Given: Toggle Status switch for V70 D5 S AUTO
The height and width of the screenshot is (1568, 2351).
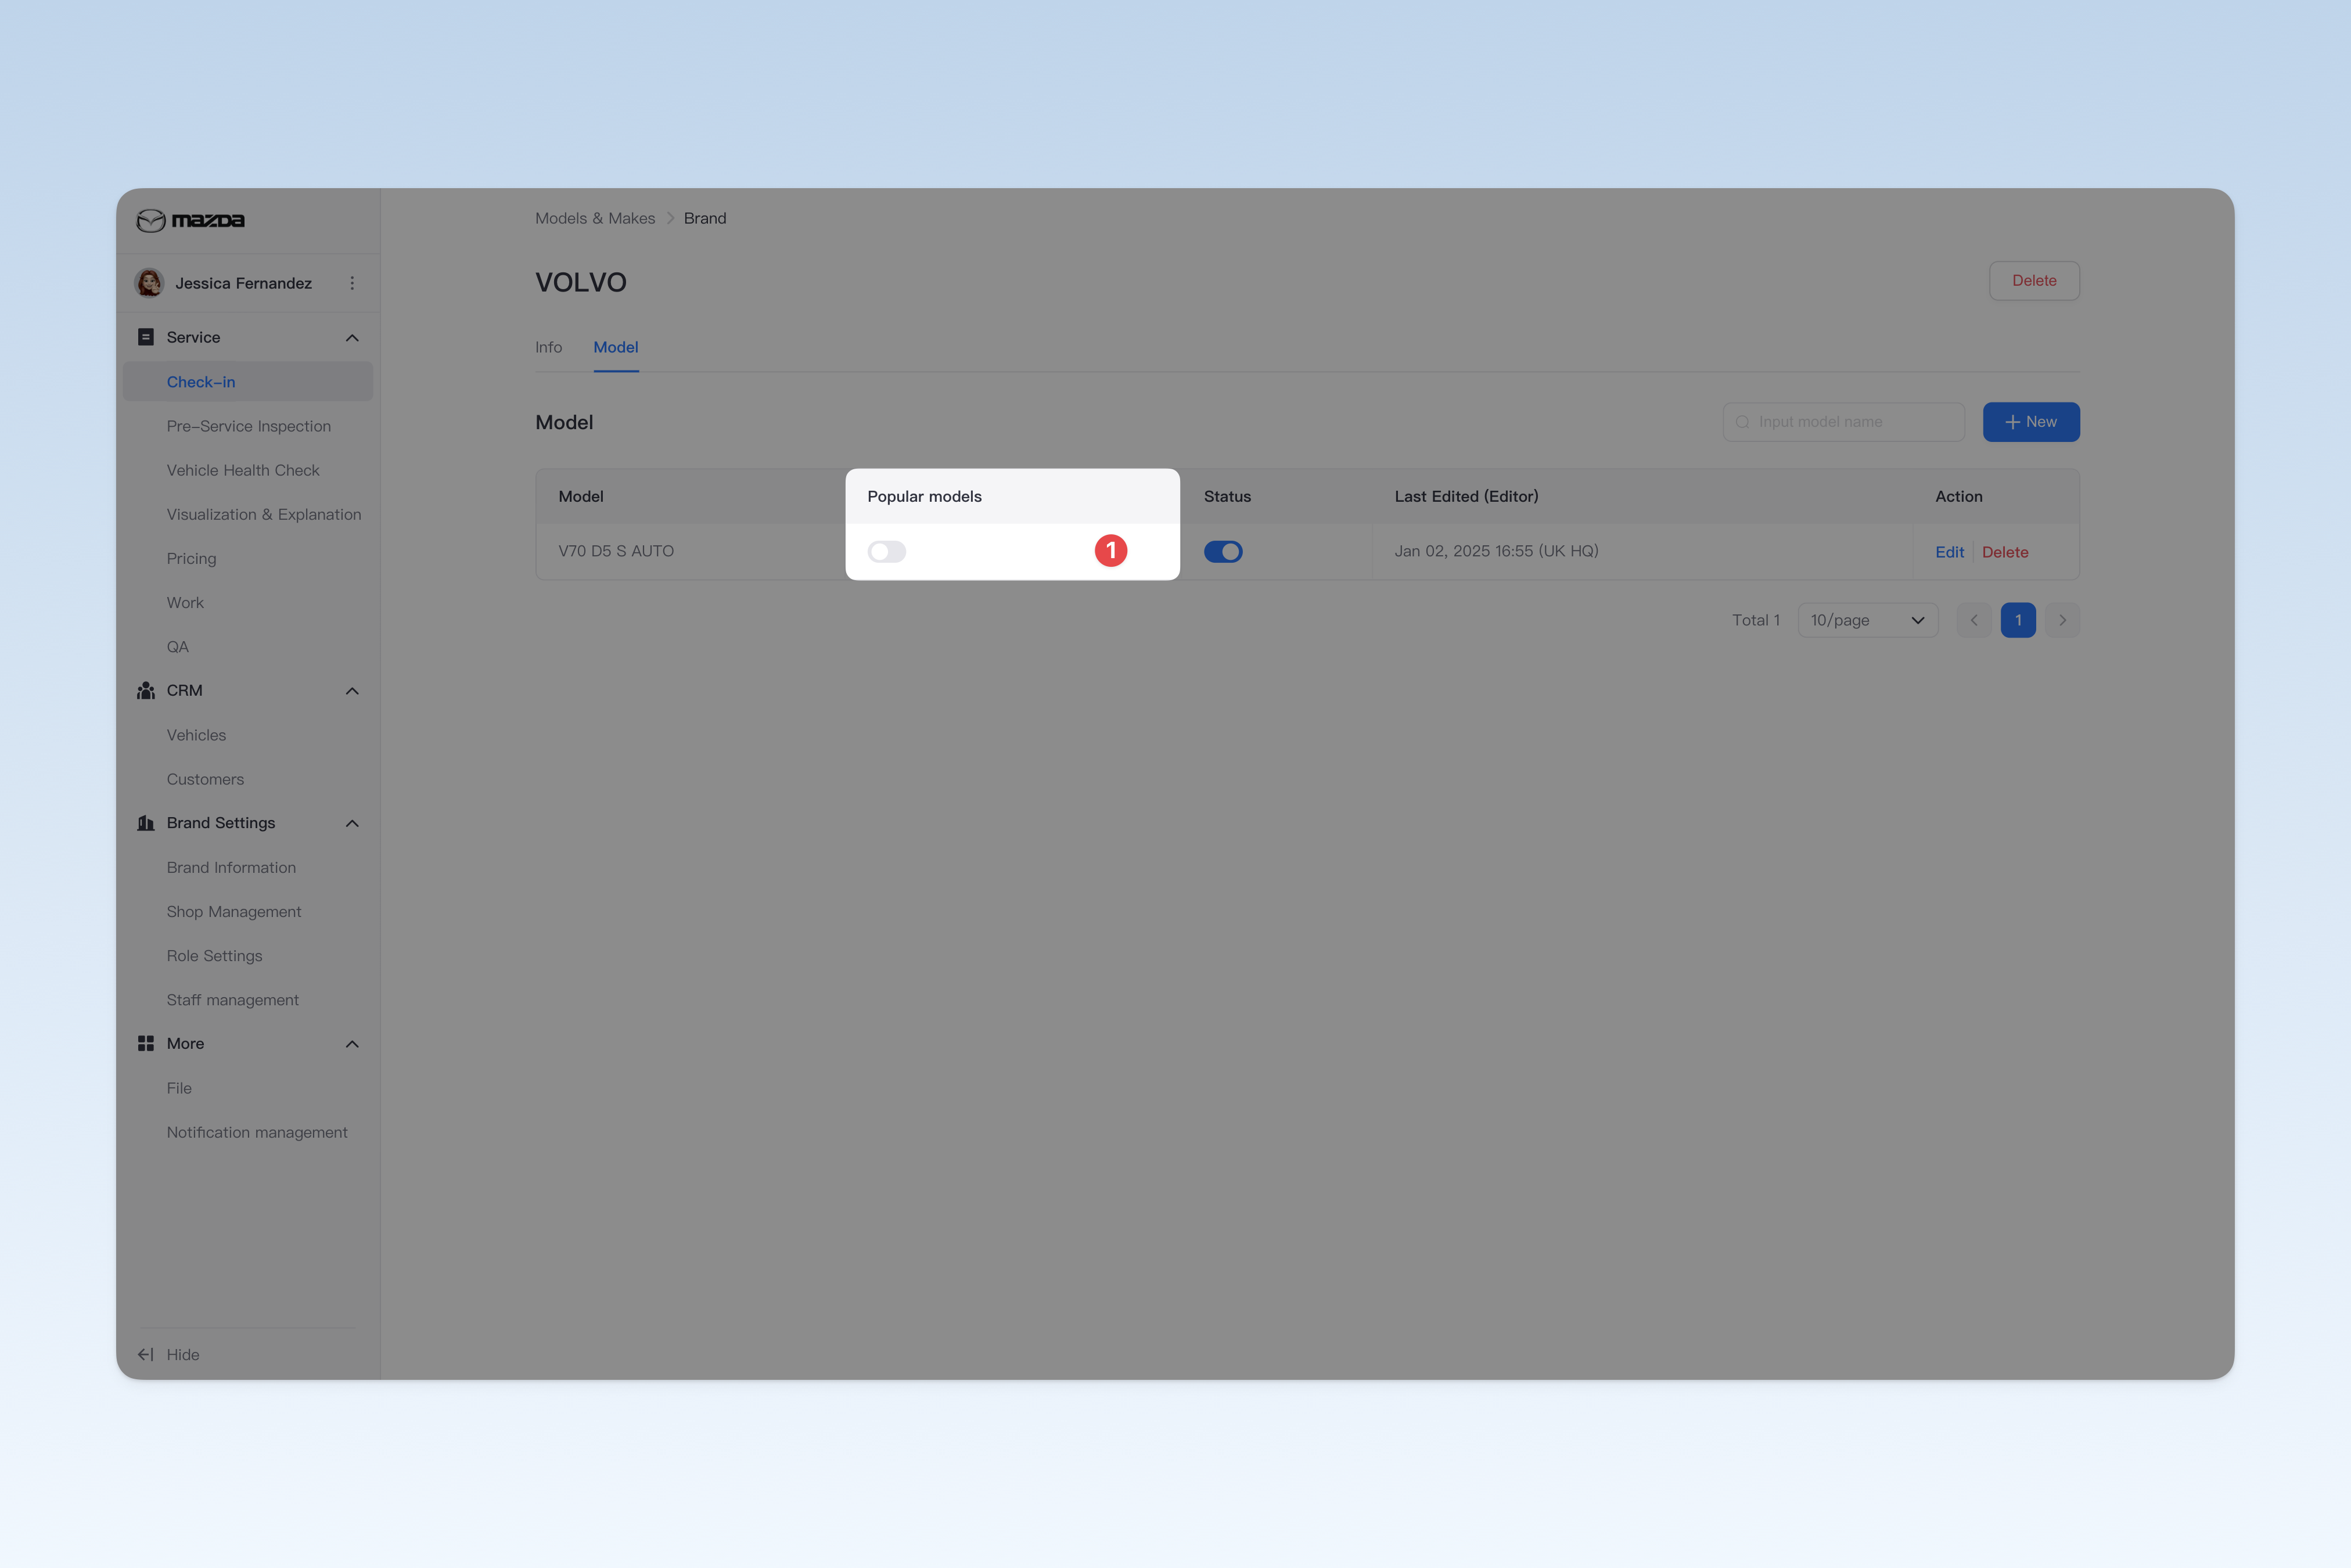Looking at the screenshot, I should (1223, 552).
